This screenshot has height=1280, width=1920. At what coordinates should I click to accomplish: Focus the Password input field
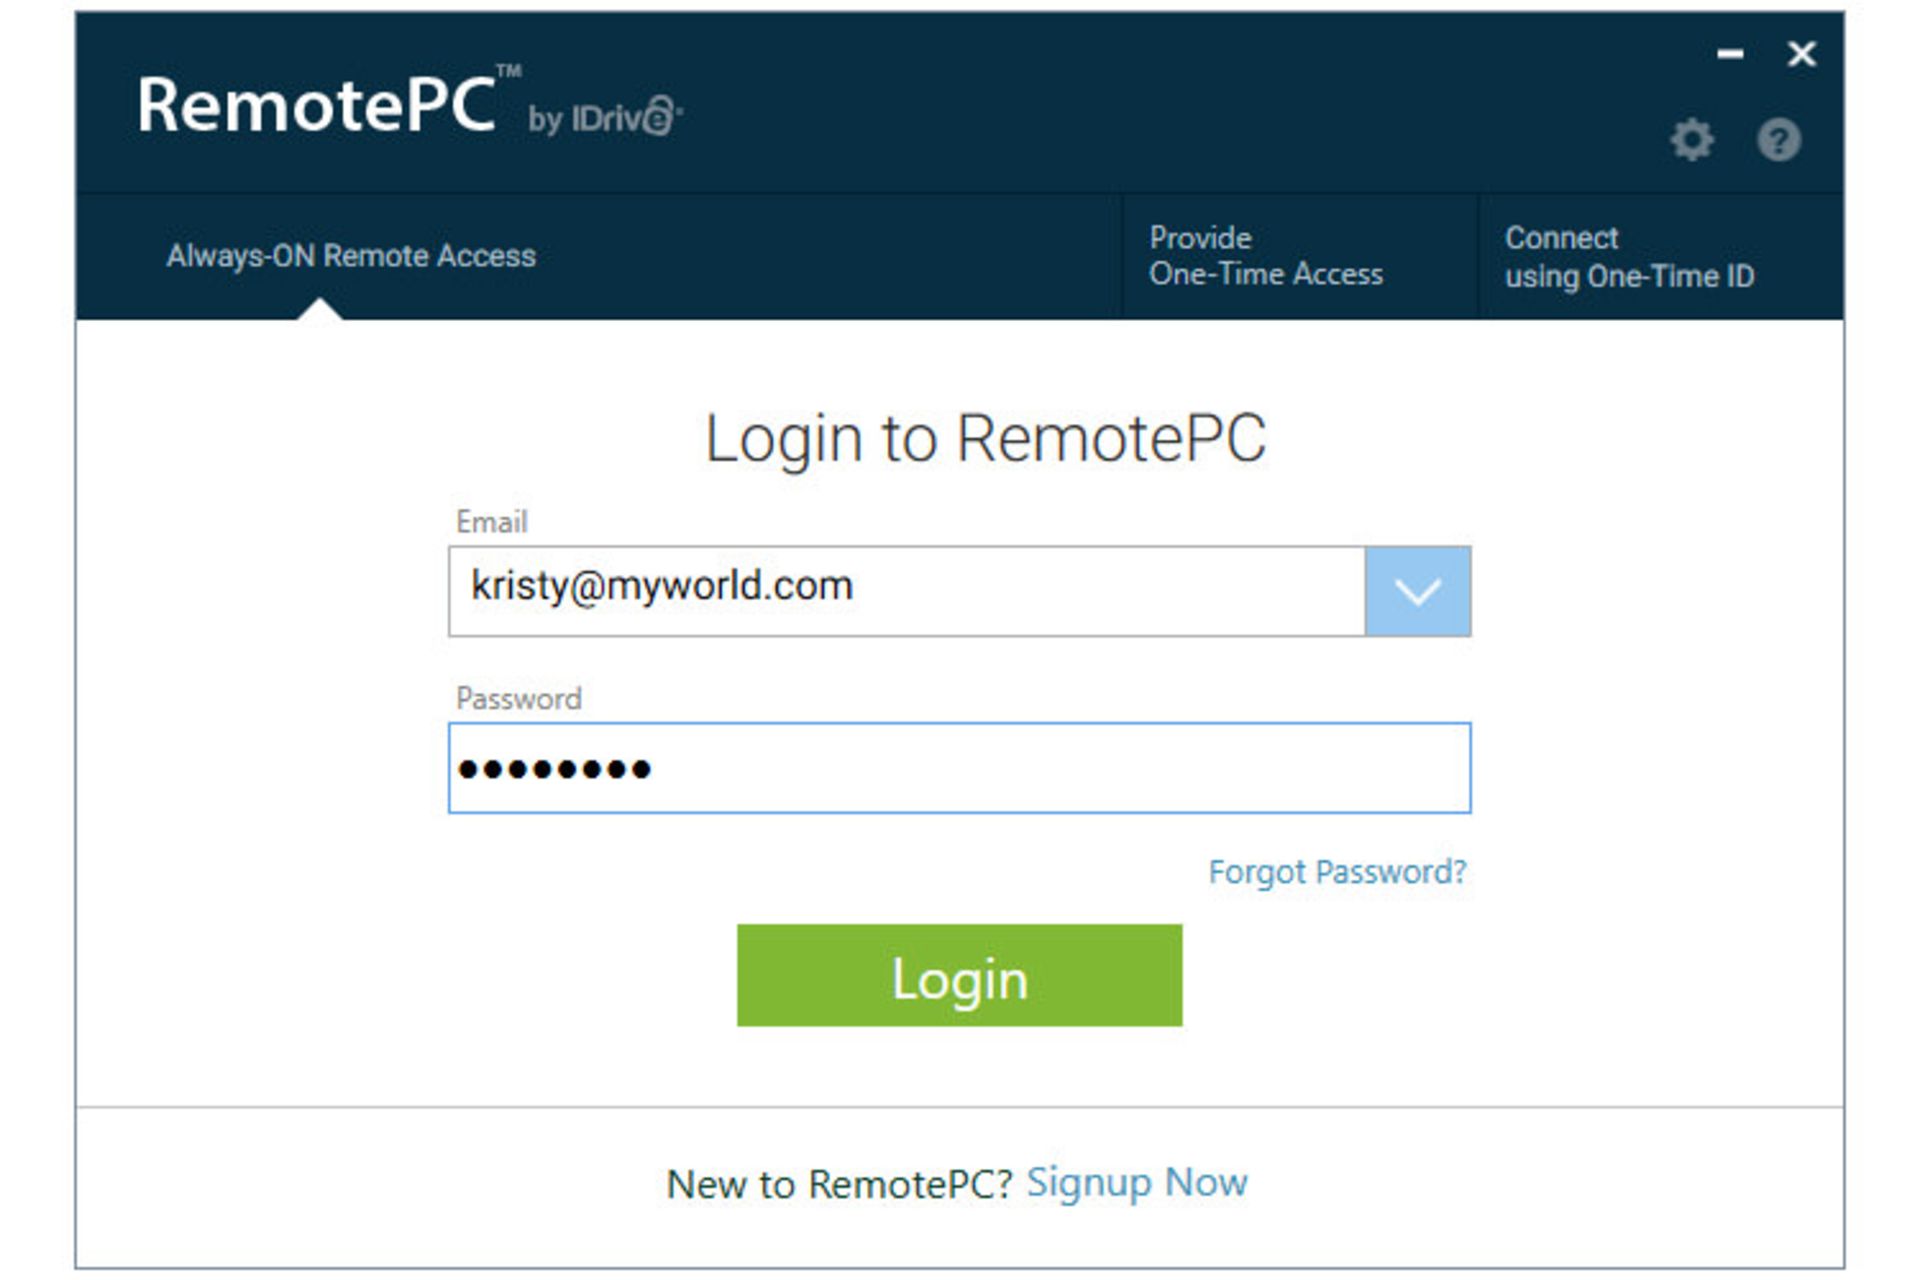pyautogui.click(x=959, y=768)
